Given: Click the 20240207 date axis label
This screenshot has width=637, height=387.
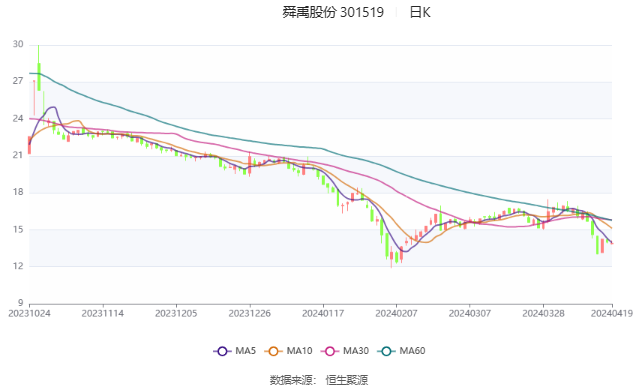Looking at the screenshot, I should [x=396, y=313].
